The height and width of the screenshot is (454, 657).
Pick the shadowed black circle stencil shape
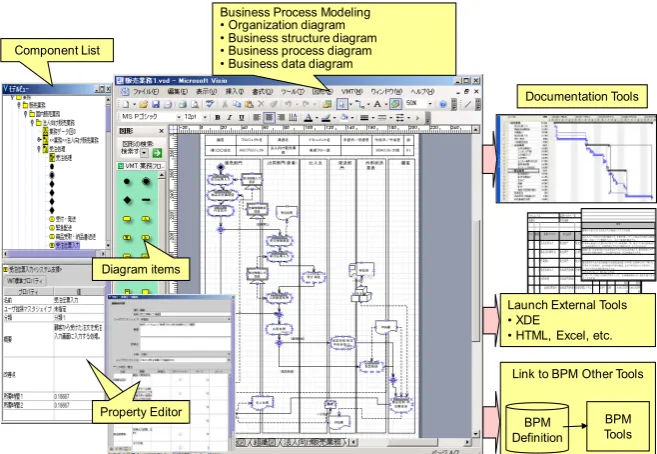pos(146,181)
